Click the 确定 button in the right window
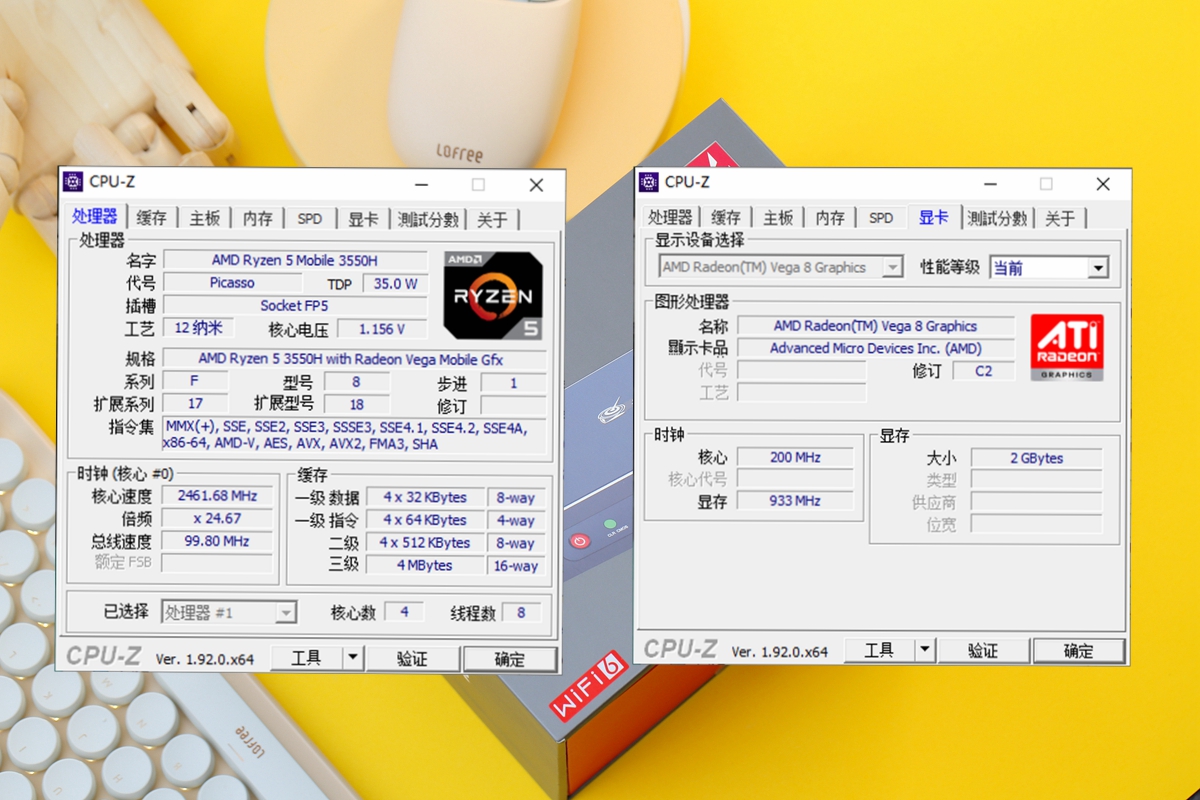Image resolution: width=1200 pixels, height=800 pixels. 1079,649
